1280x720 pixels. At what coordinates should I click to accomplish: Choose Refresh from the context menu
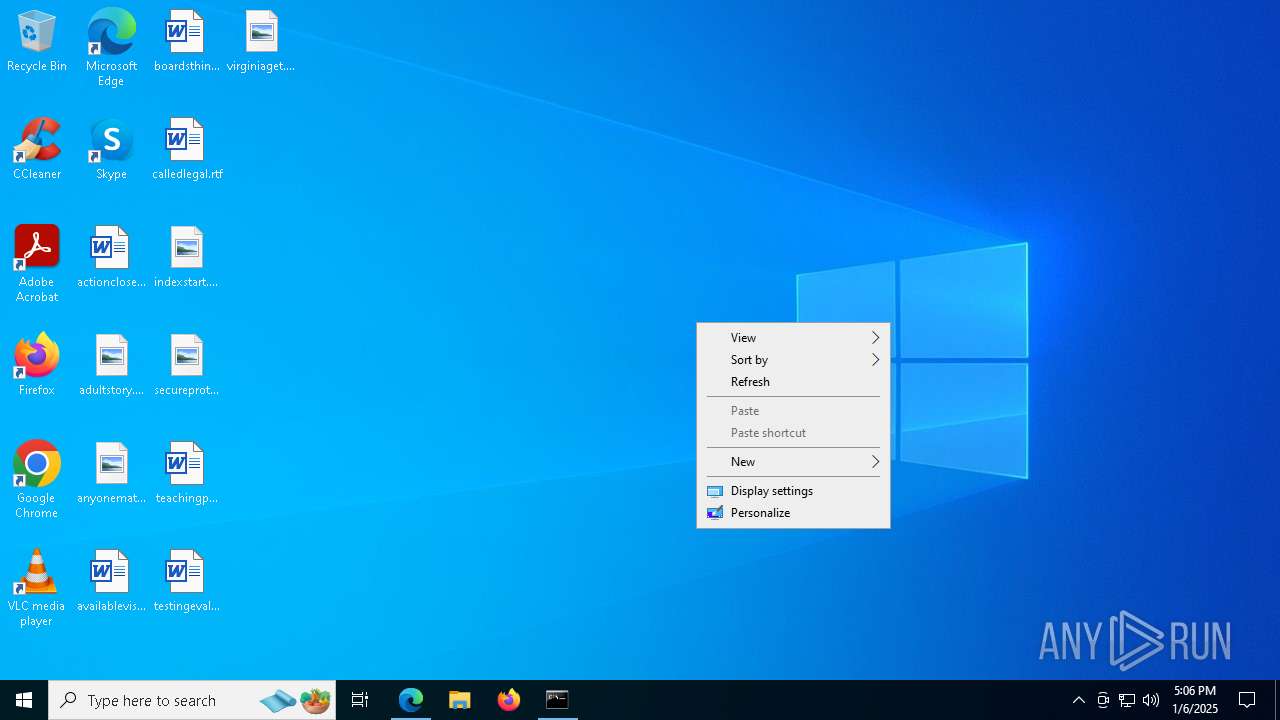793,382
